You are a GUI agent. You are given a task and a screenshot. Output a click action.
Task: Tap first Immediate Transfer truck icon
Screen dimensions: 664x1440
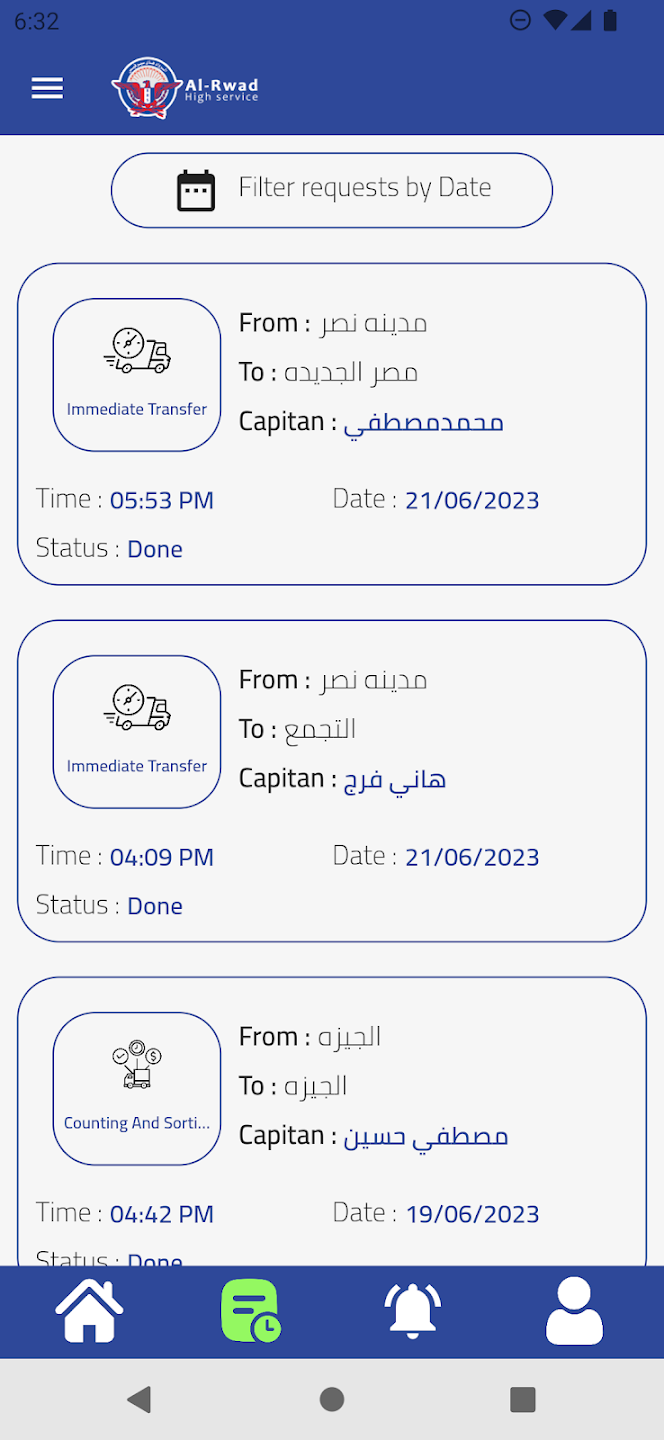pyautogui.click(x=137, y=353)
